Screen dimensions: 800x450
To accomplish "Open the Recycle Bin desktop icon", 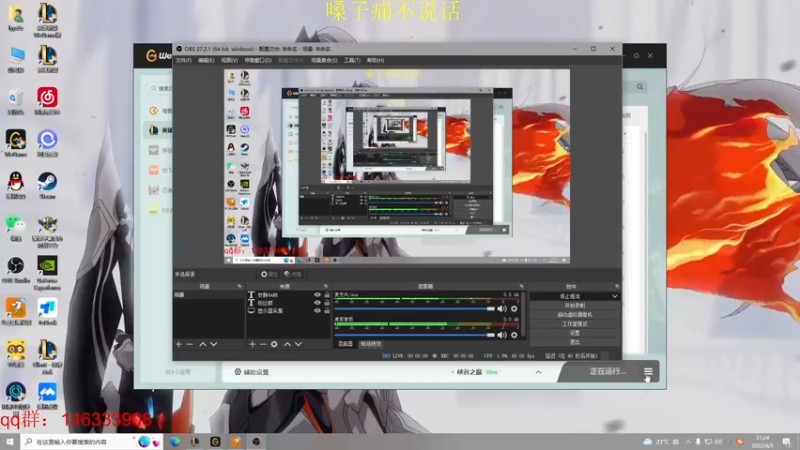I will 16,101.
